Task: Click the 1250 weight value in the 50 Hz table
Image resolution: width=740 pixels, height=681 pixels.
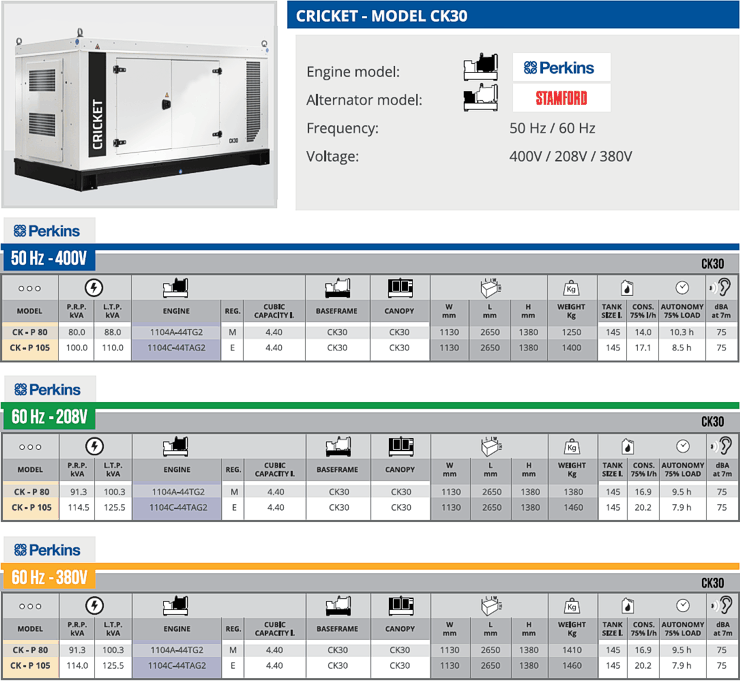Action: [x=572, y=332]
